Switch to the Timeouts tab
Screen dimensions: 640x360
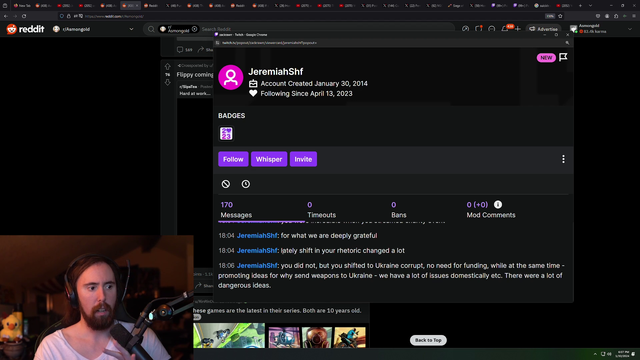322,210
